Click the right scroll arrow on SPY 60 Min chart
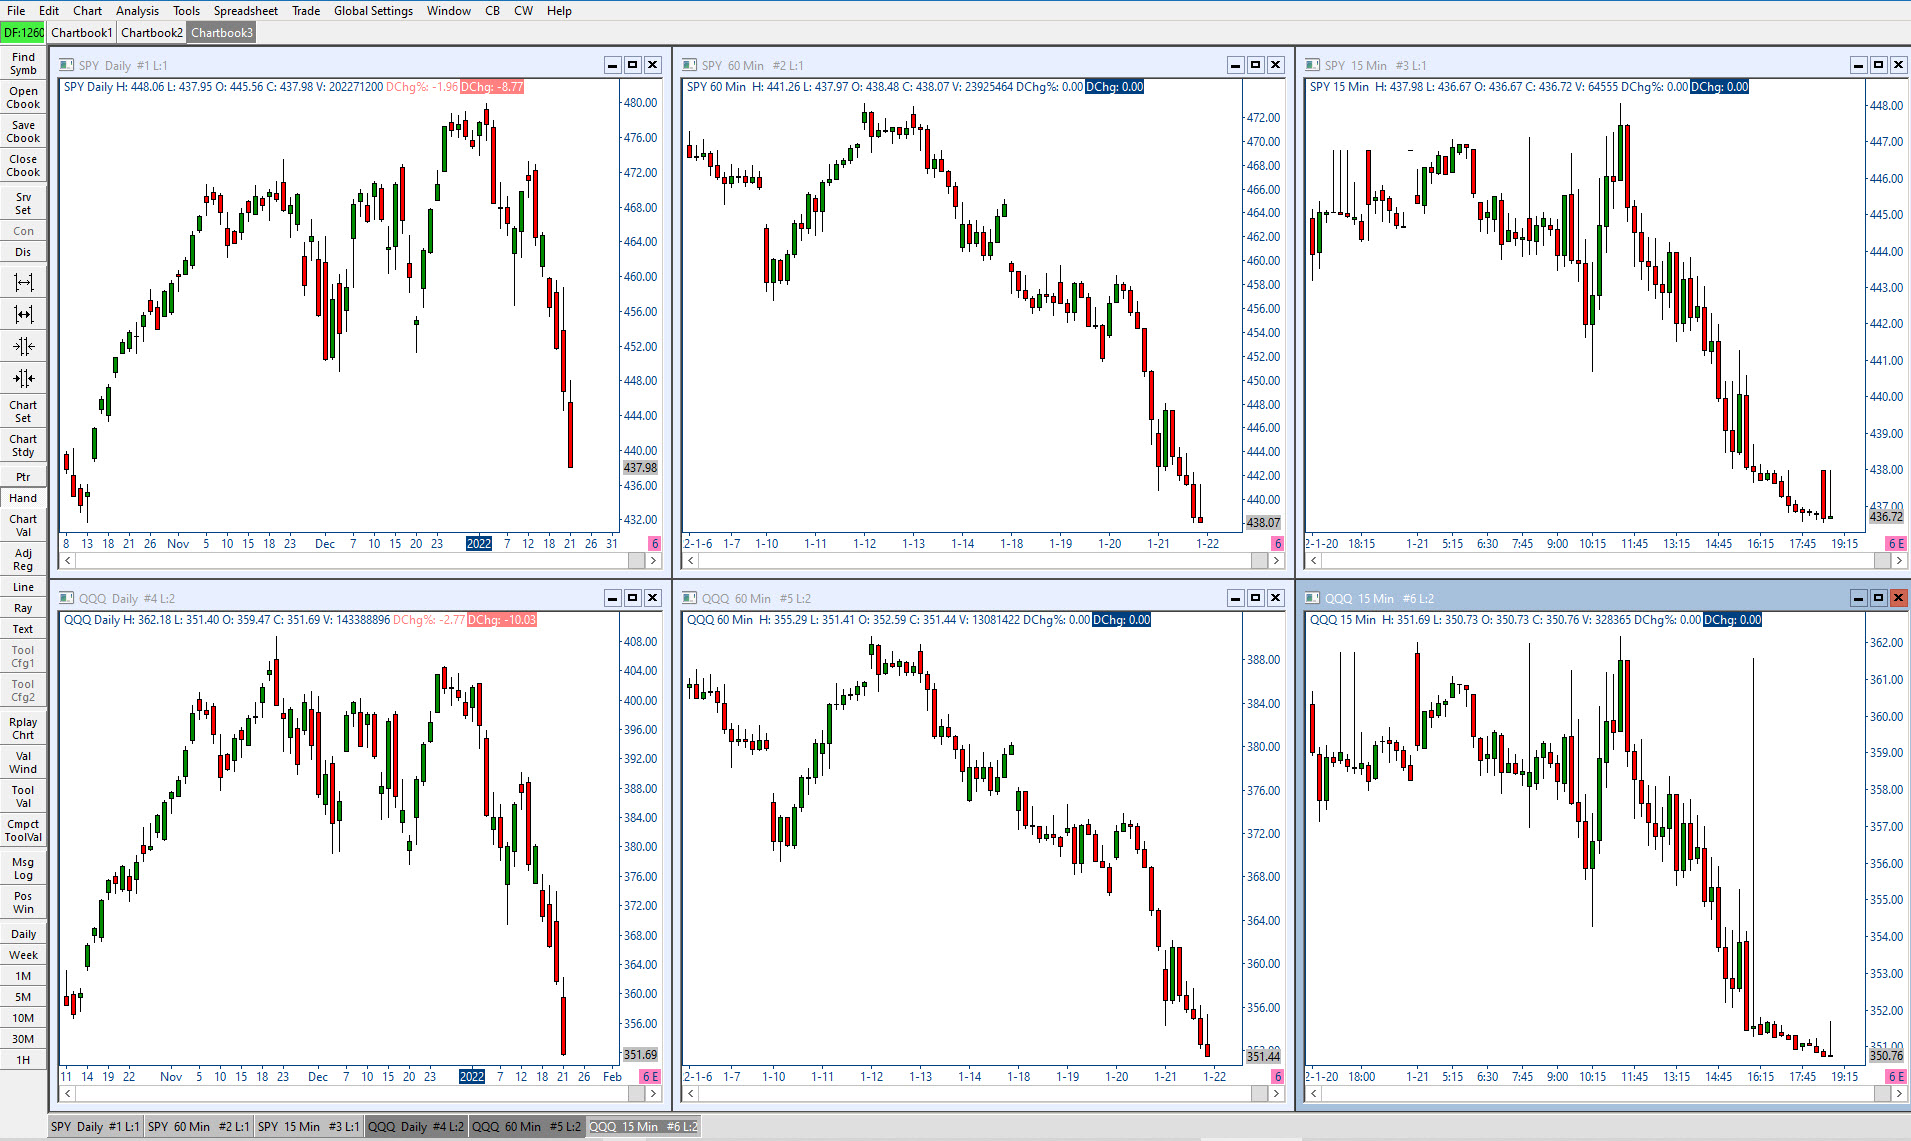 click(x=1276, y=561)
